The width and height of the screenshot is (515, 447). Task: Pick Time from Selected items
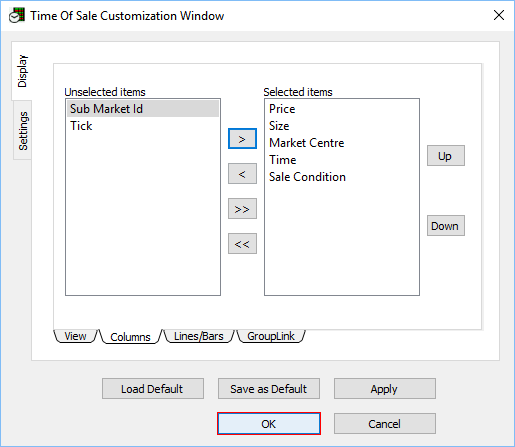point(283,160)
